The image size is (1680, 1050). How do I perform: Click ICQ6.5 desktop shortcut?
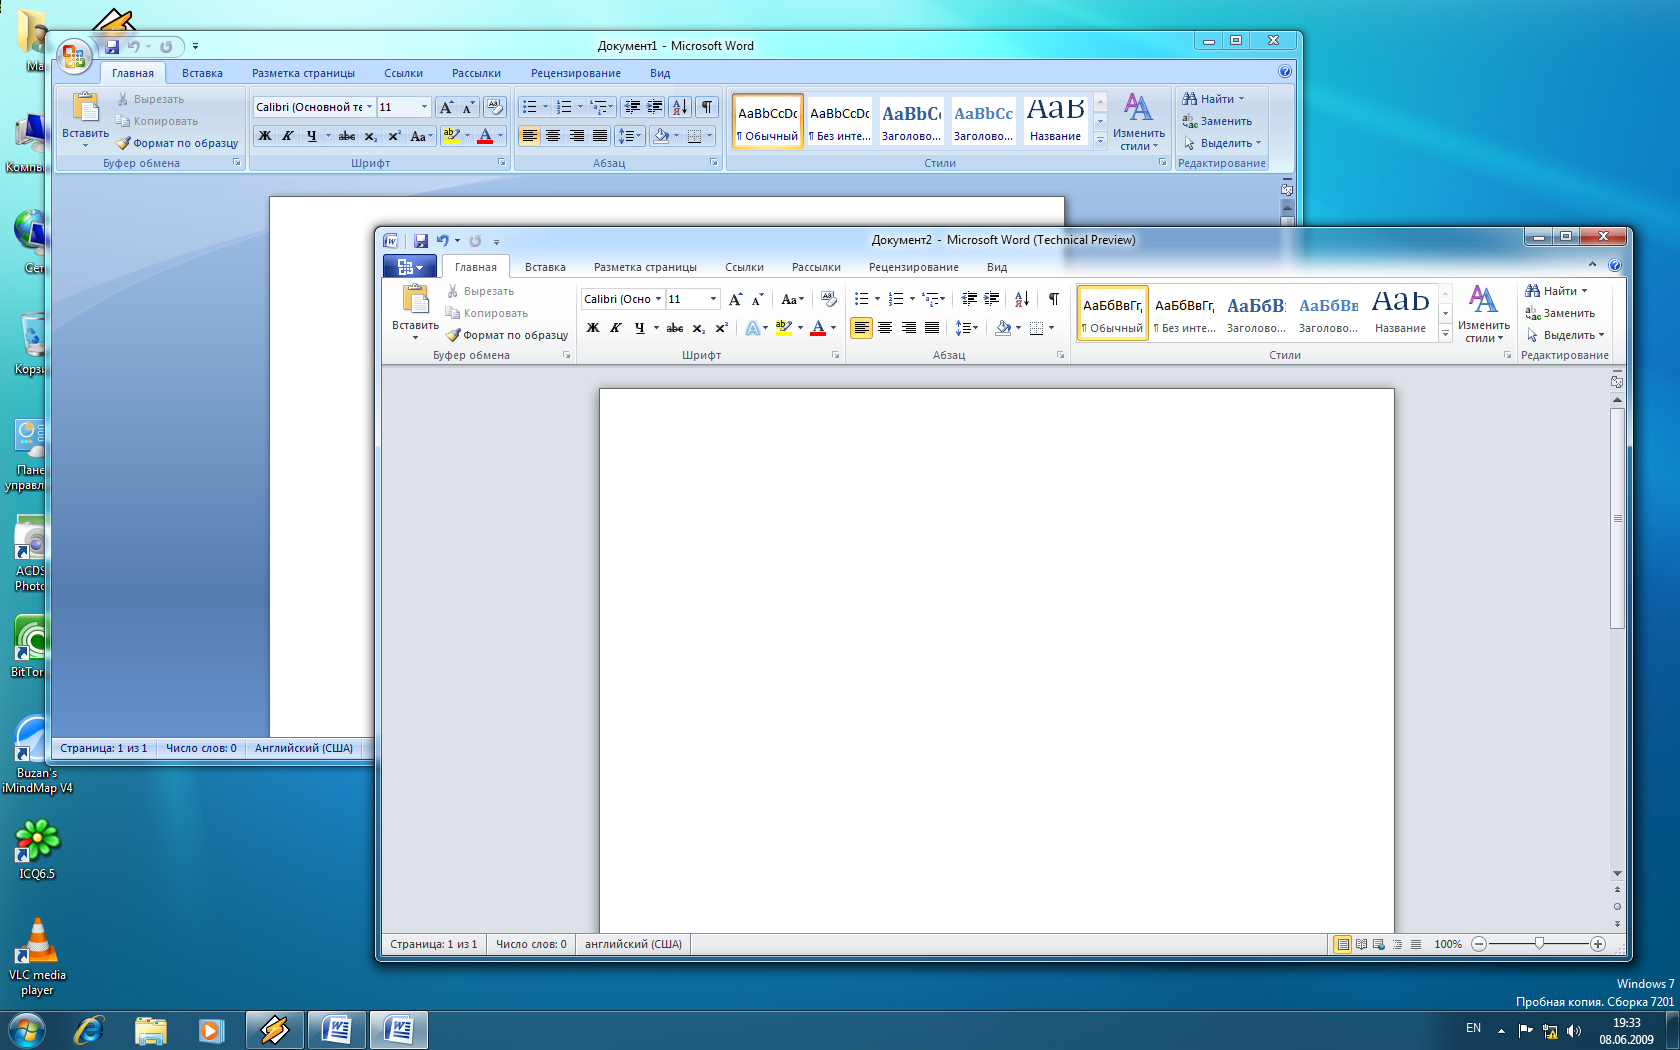[37, 849]
